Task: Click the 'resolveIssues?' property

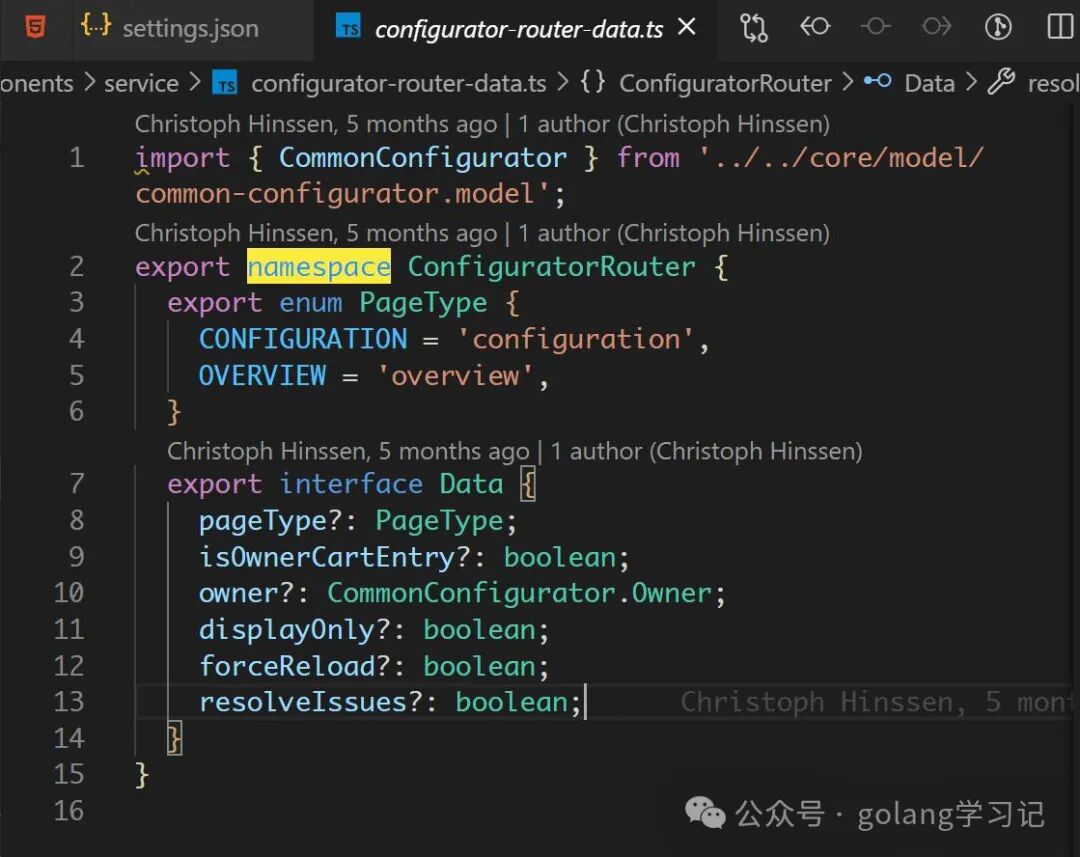Action: pyautogui.click(x=311, y=702)
